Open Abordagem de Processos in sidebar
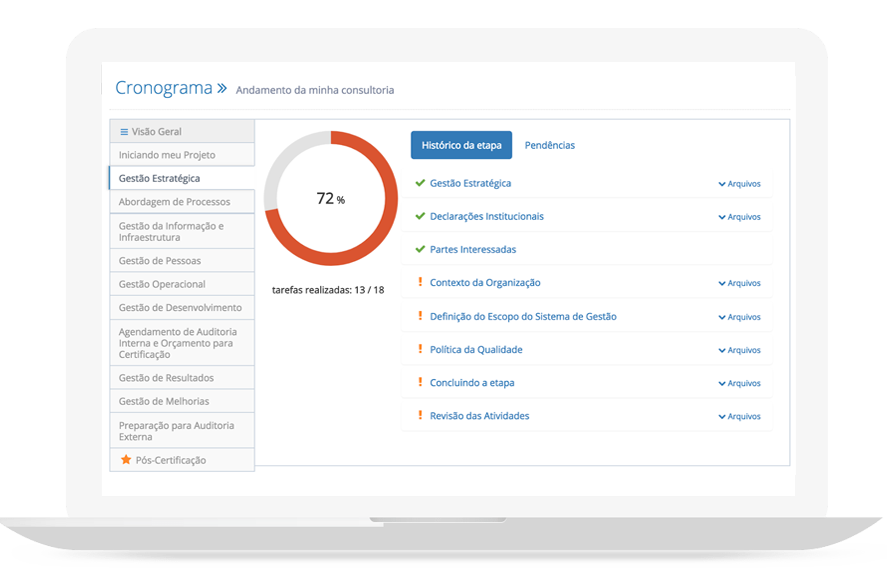Image resolution: width=887 pixels, height=575 pixels. (x=174, y=202)
